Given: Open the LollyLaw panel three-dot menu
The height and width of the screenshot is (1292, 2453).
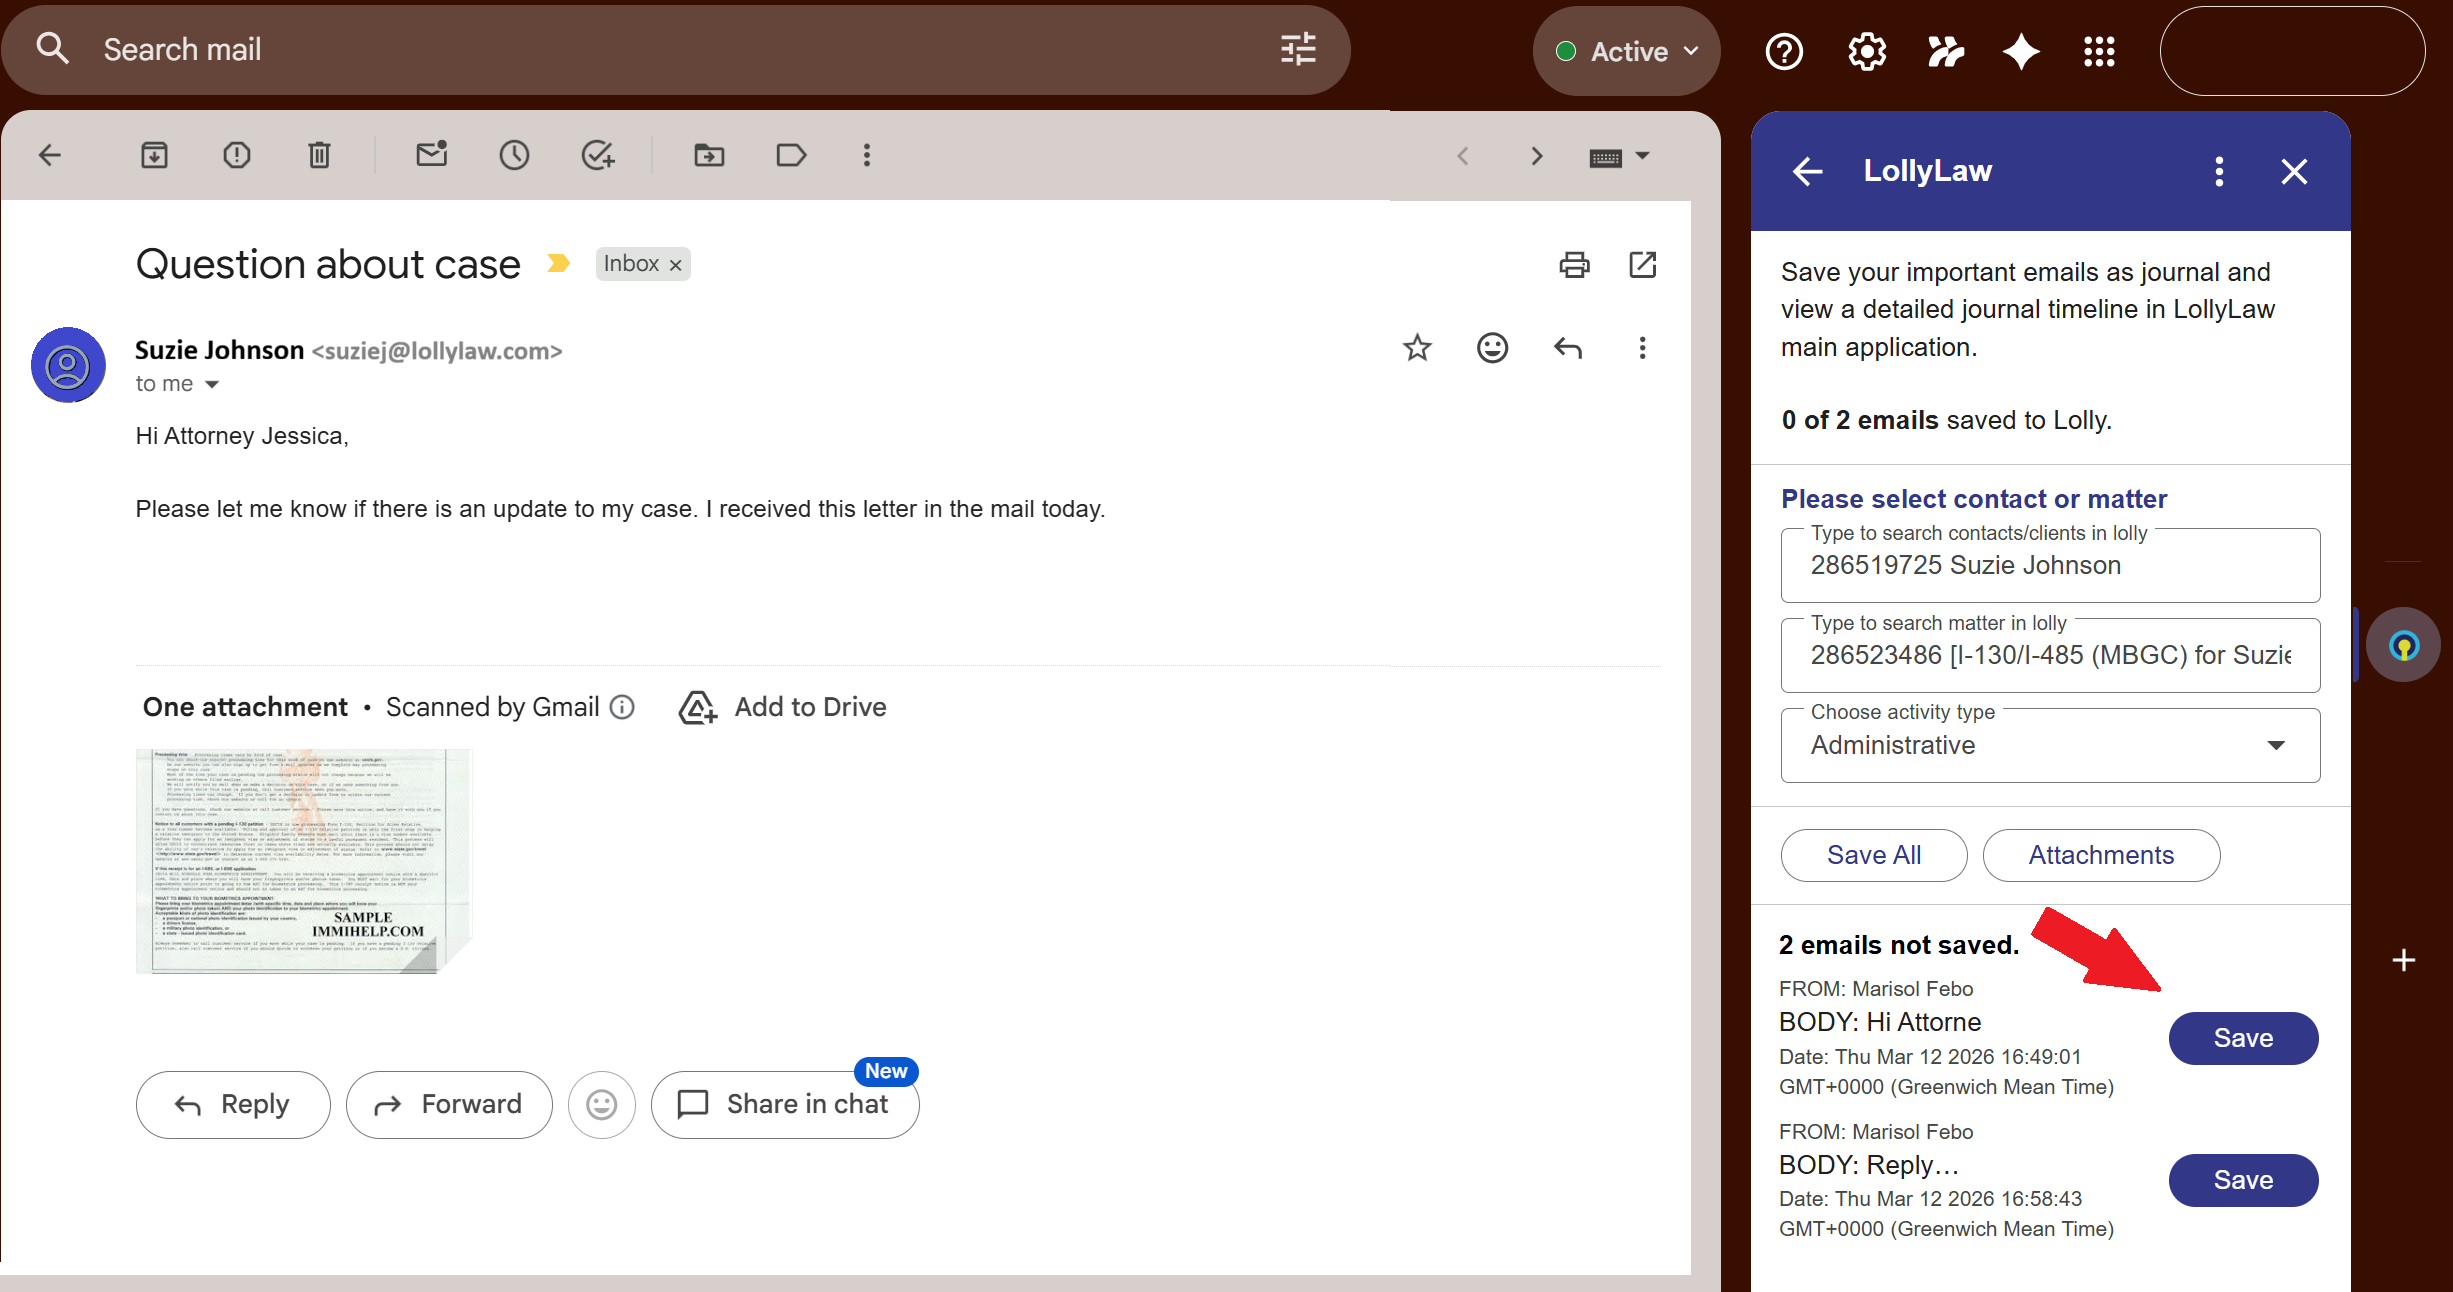Looking at the screenshot, I should pyautogui.click(x=2219, y=171).
